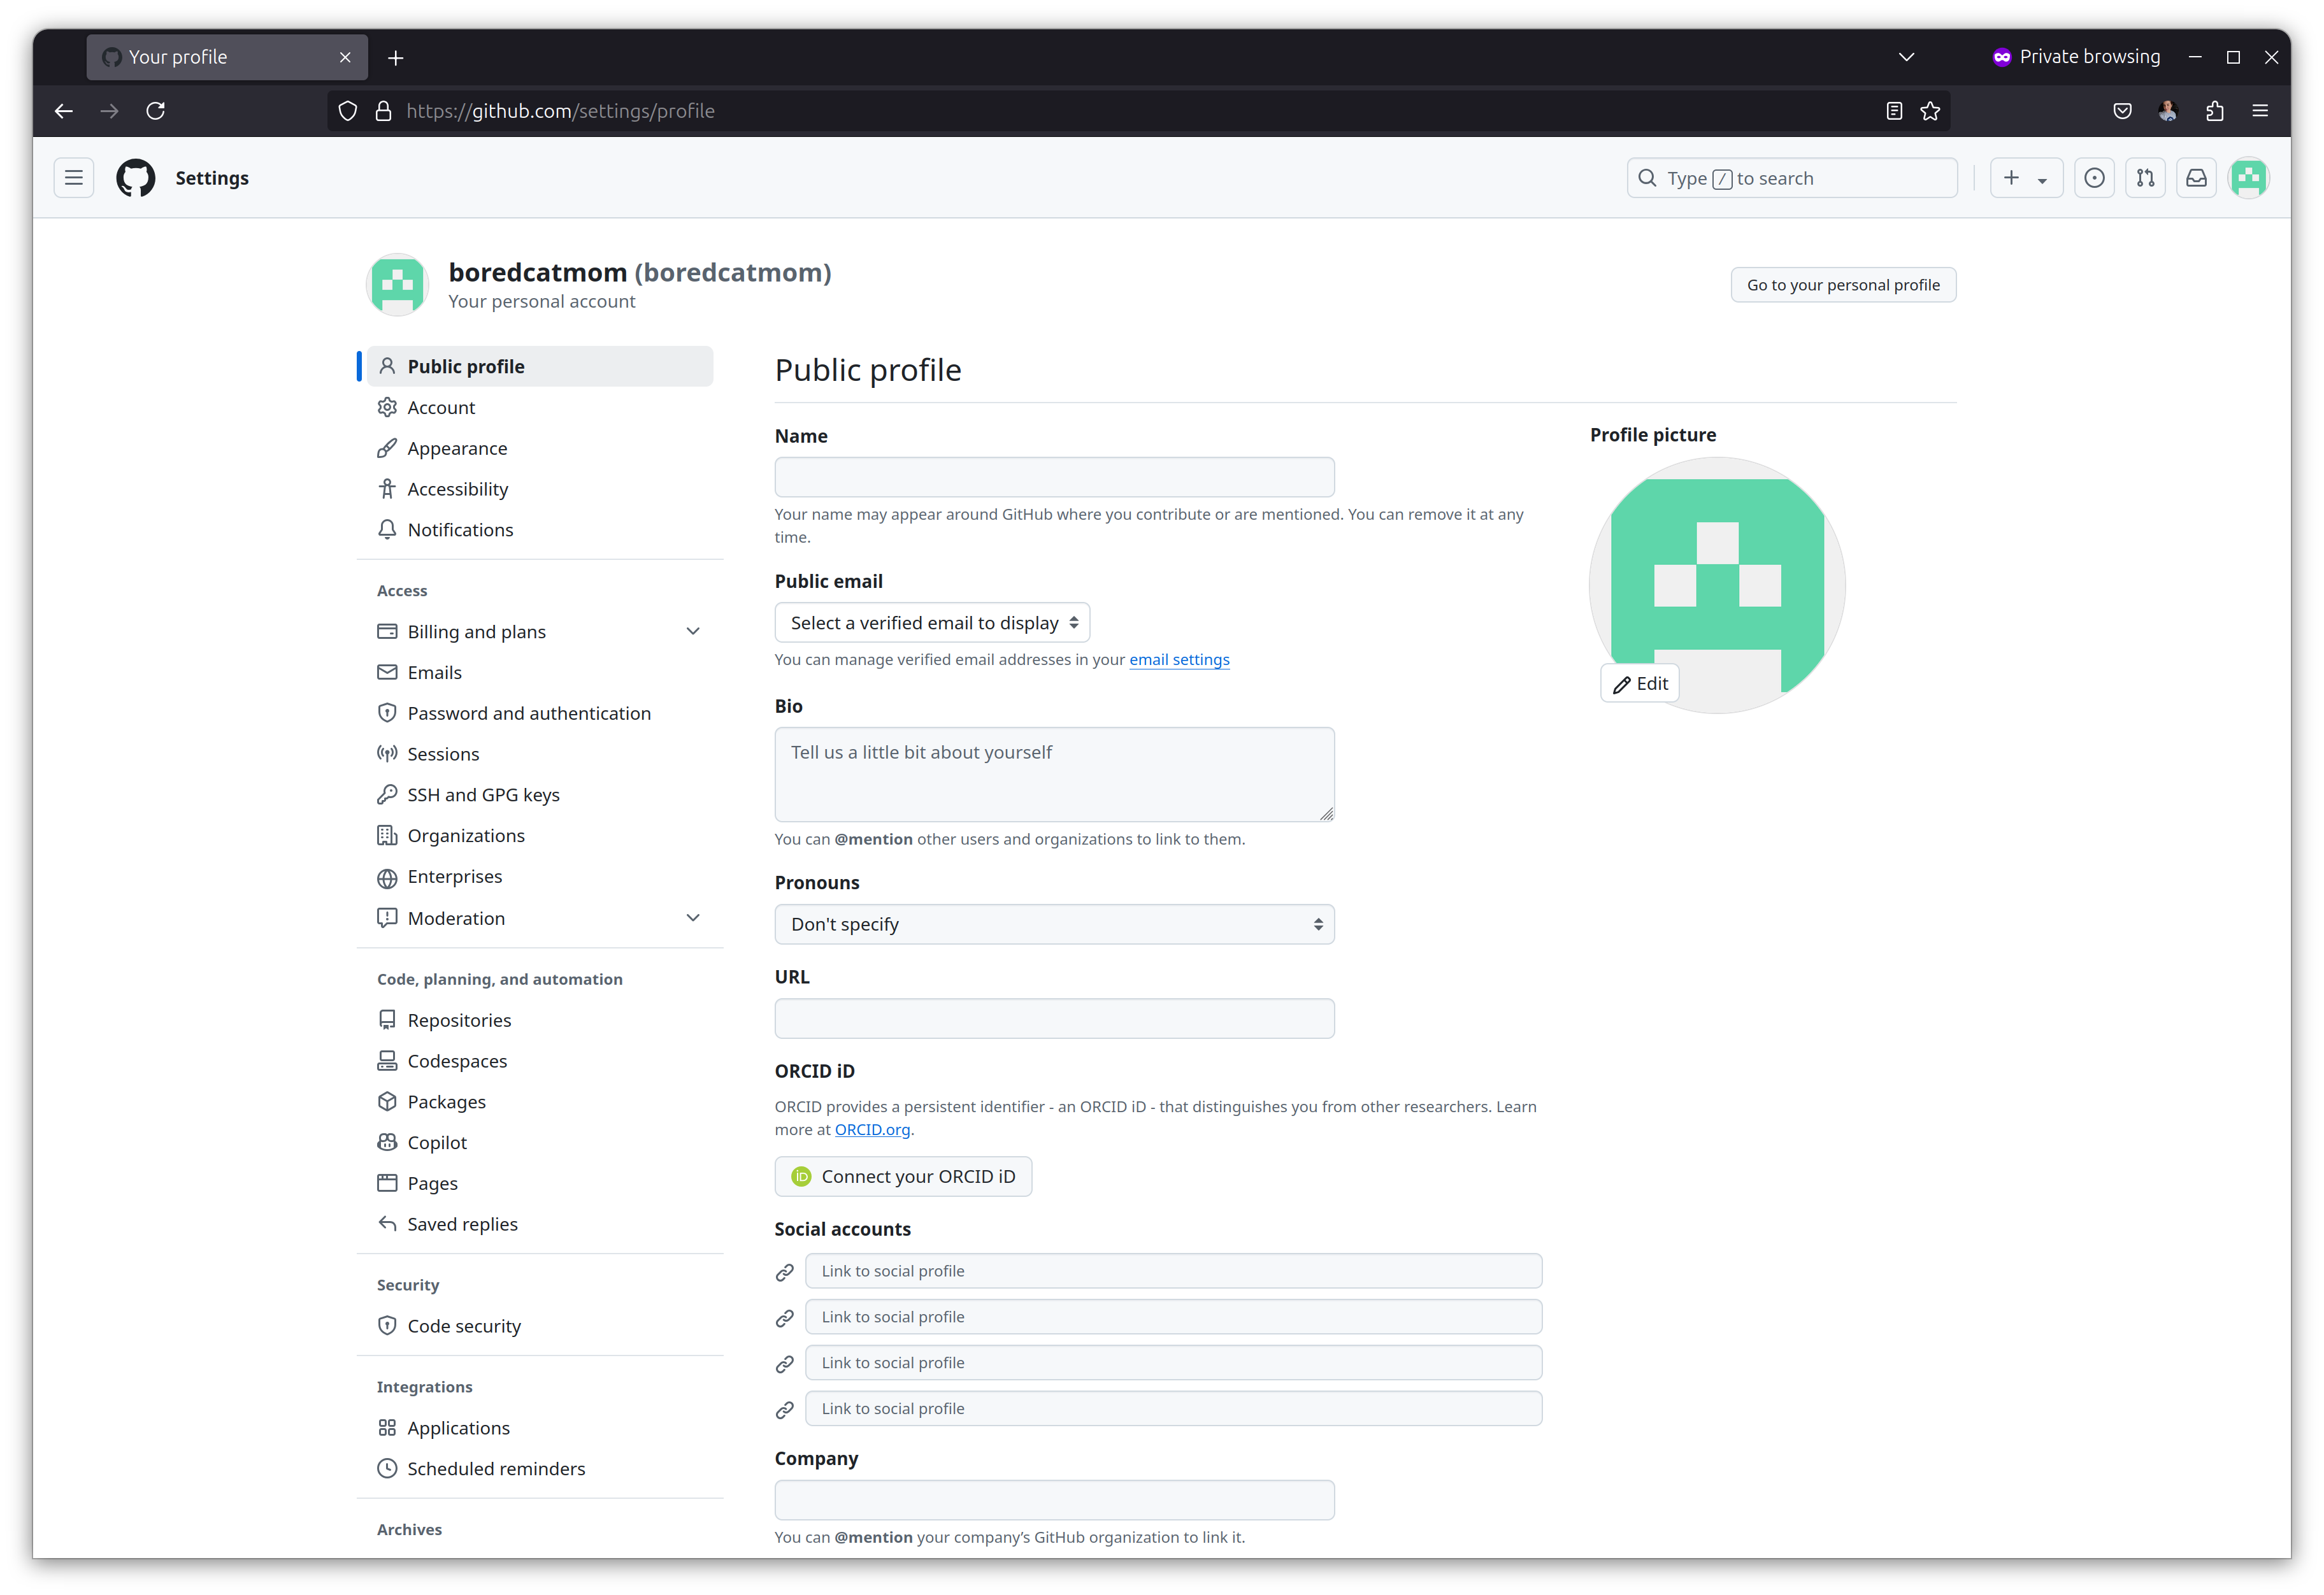
Task: Open Notifications settings in the sidebar
Action: pyautogui.click(x=539, y=530)
